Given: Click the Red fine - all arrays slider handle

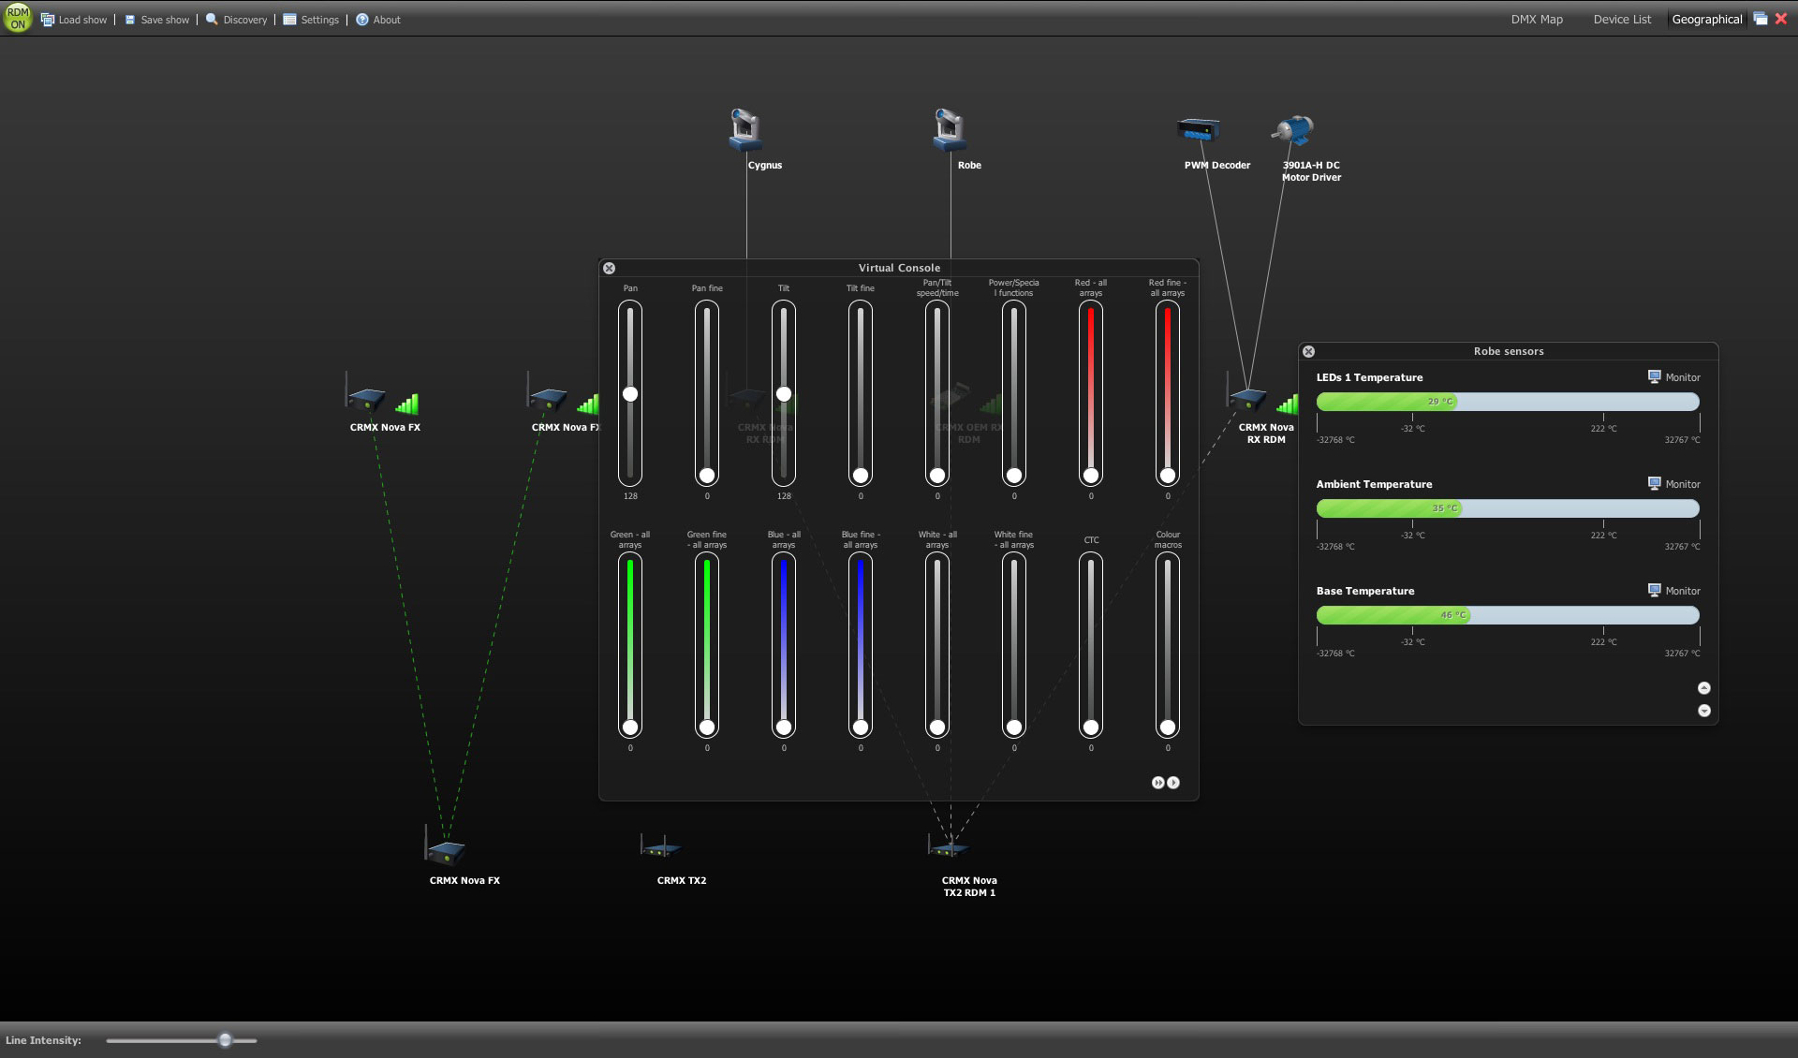Looking at the screenshot, I should (x=1167, y=476).
